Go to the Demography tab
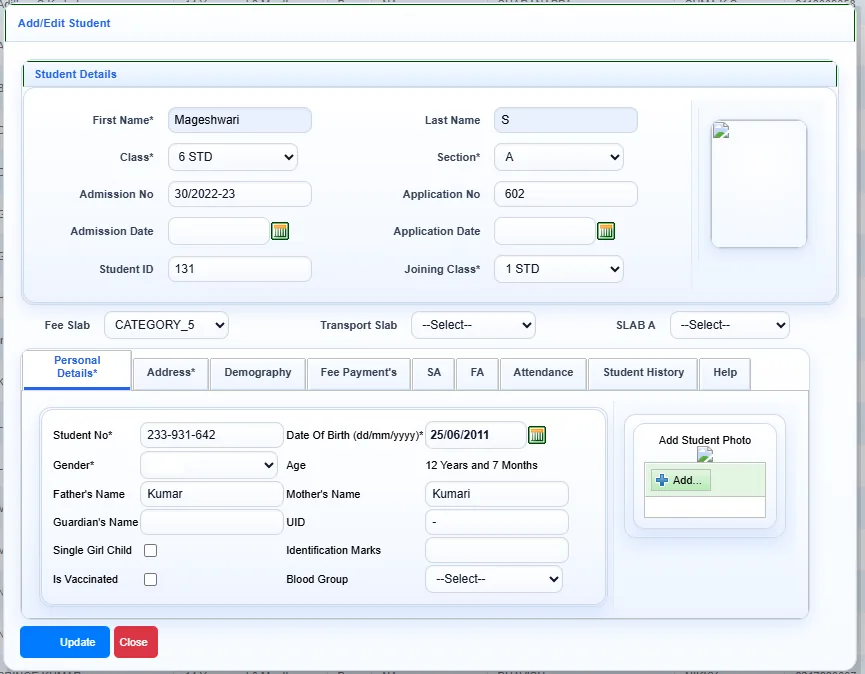Image resolution: width=865 pixels, height=674 pixels. (258, 373)
